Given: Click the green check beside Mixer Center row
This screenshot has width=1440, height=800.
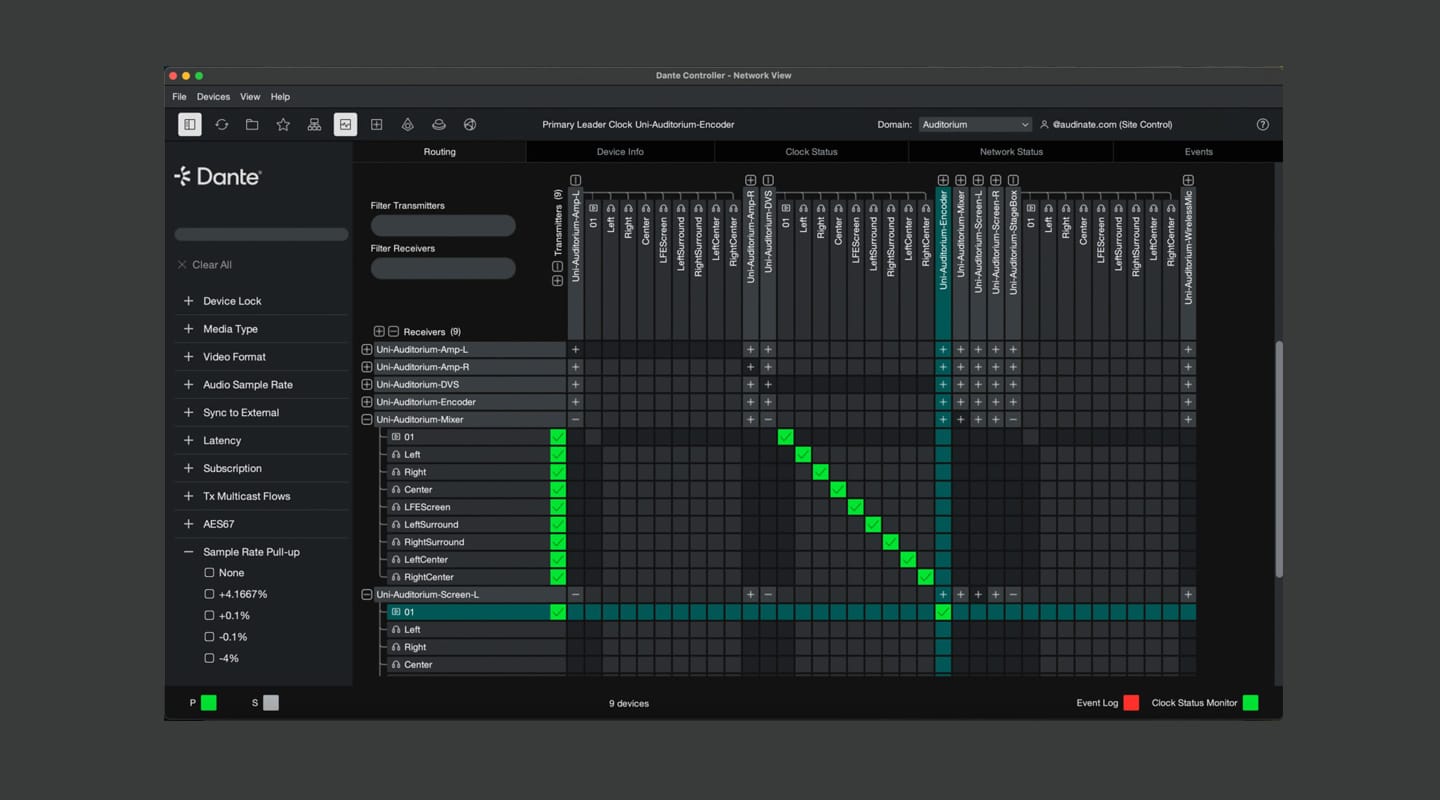Looking at the screenshot, I should tap(558, 489).
